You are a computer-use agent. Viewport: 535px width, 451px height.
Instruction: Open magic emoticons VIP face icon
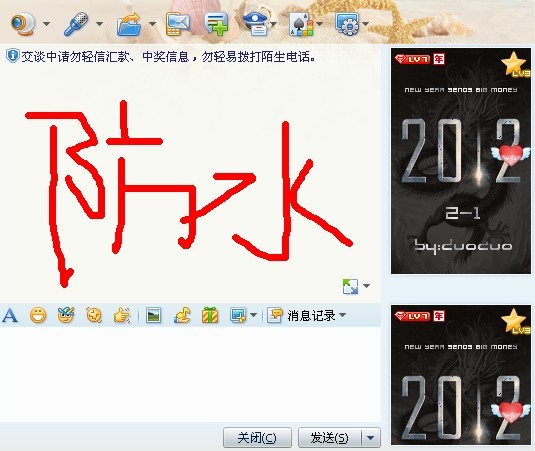pos(66,315)
